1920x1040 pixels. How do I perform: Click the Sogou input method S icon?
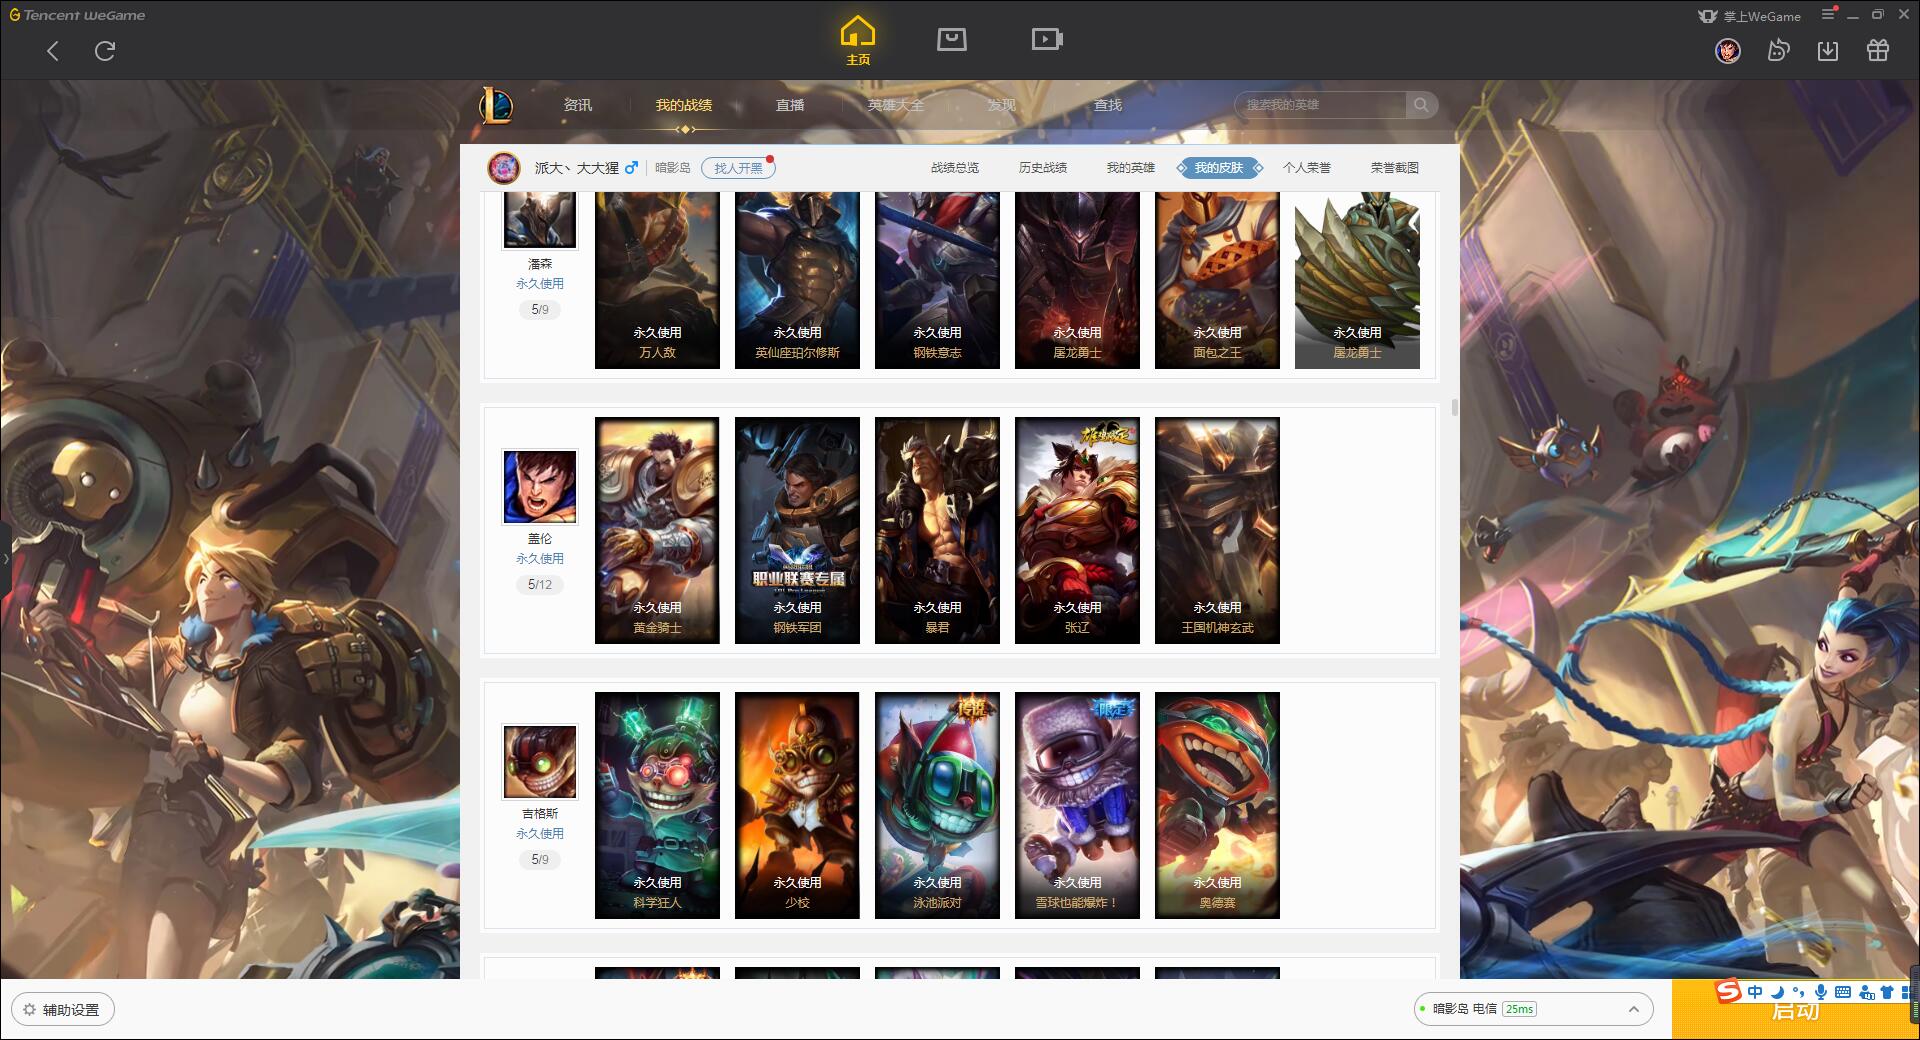[x=1728, y=991]
